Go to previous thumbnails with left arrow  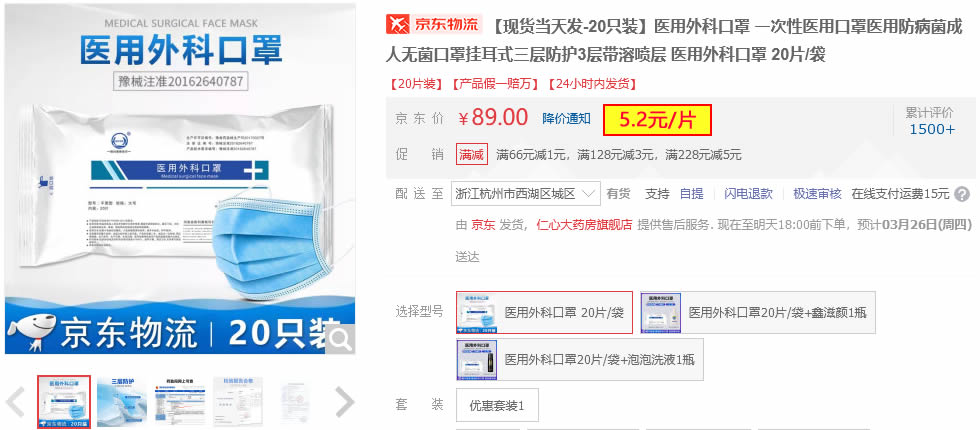tap(15, 402)
